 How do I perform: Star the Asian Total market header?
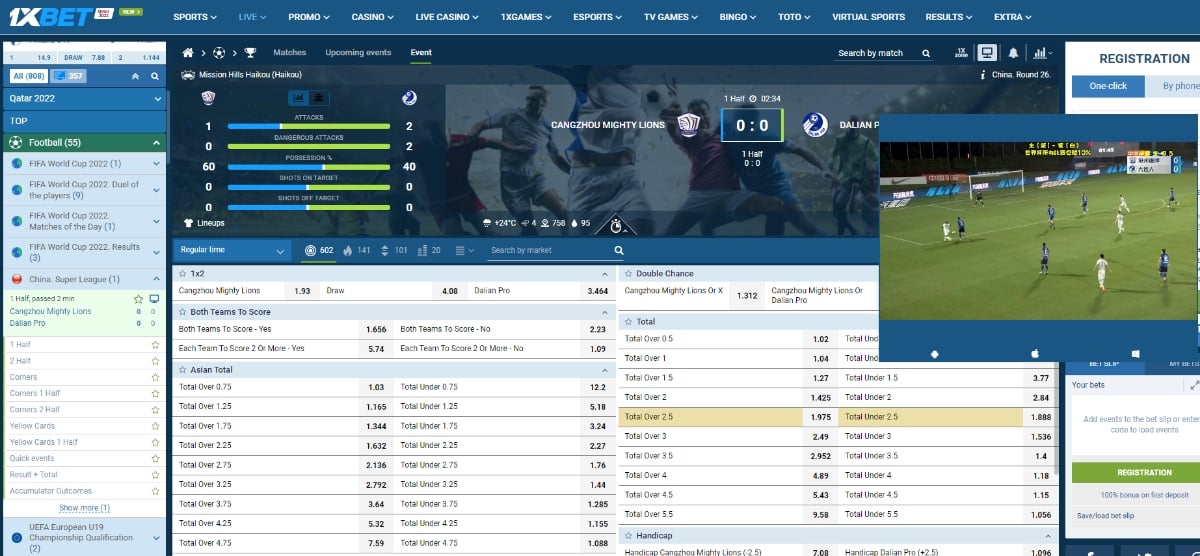182,370
